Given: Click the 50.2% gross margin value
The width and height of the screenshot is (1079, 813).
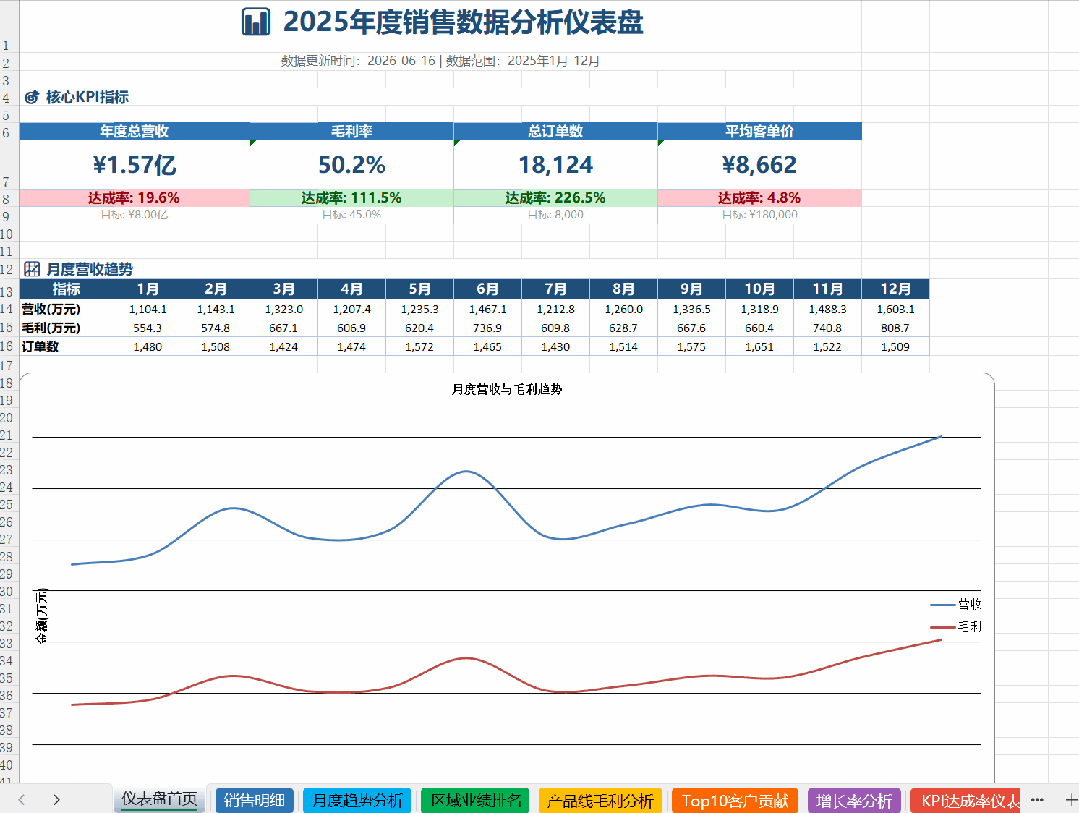Looking at the screenshot, I should tap(352, 165).
